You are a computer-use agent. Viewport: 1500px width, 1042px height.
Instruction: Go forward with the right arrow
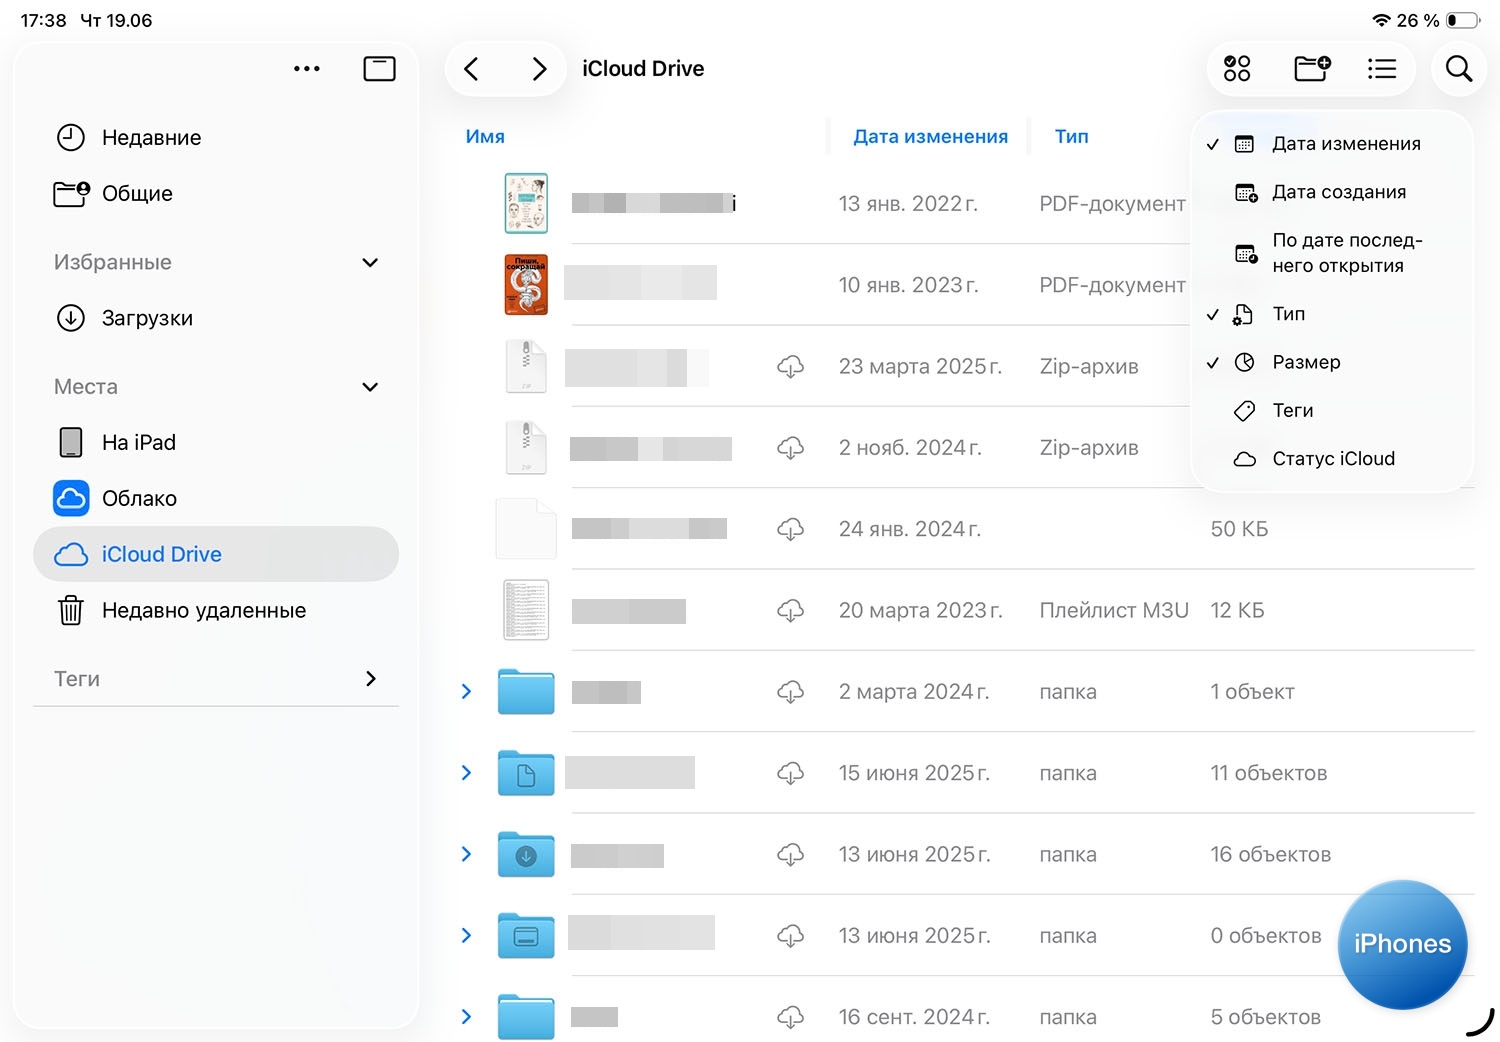coord(539,69)
